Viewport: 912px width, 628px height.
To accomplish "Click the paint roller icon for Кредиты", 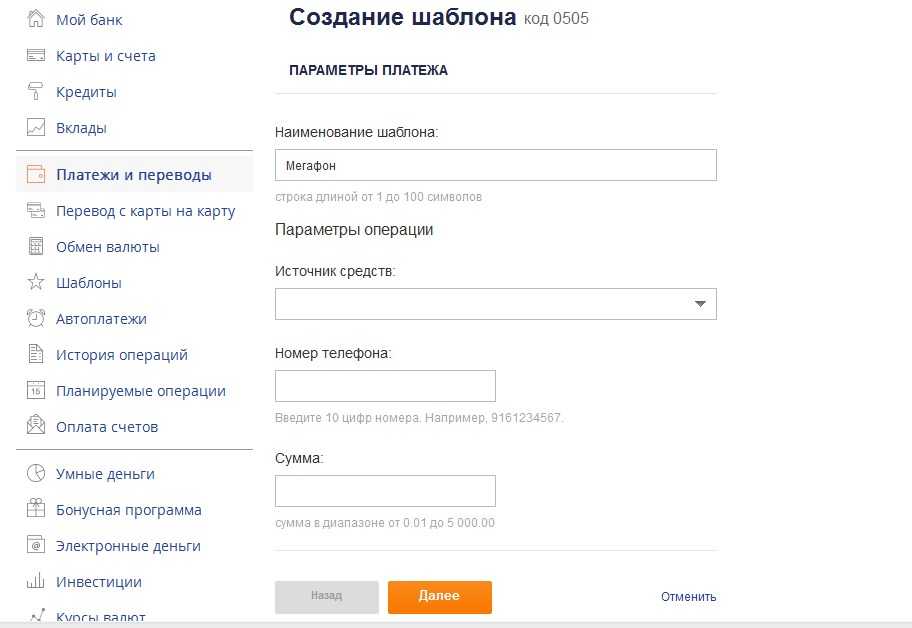I will pyautogui.click(x=36, y=92).
